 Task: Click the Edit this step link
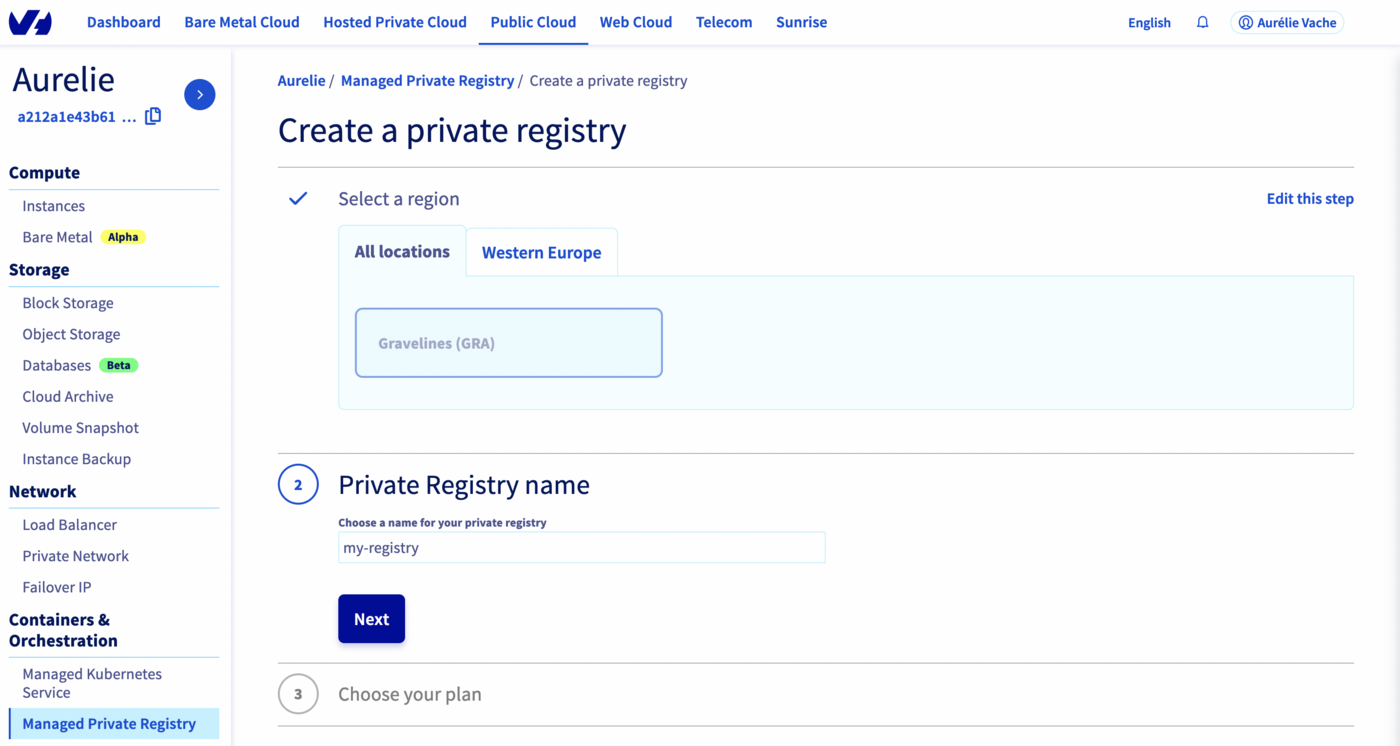tap(1310, 198)
